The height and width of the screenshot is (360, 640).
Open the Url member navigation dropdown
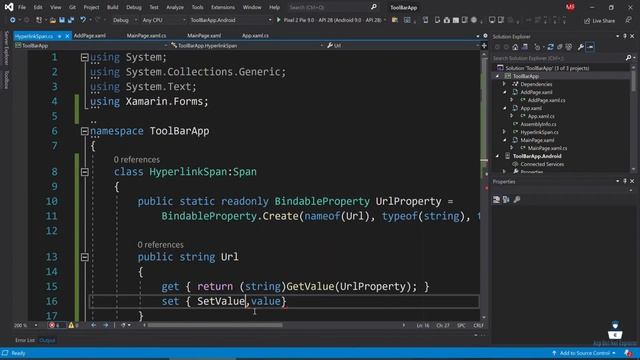tap(403, 46)
